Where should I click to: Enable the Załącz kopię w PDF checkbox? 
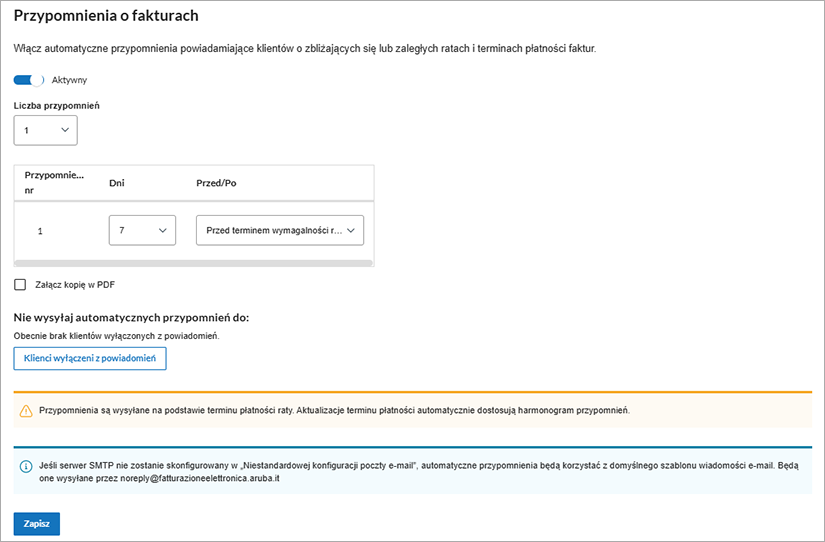(20, 284)
